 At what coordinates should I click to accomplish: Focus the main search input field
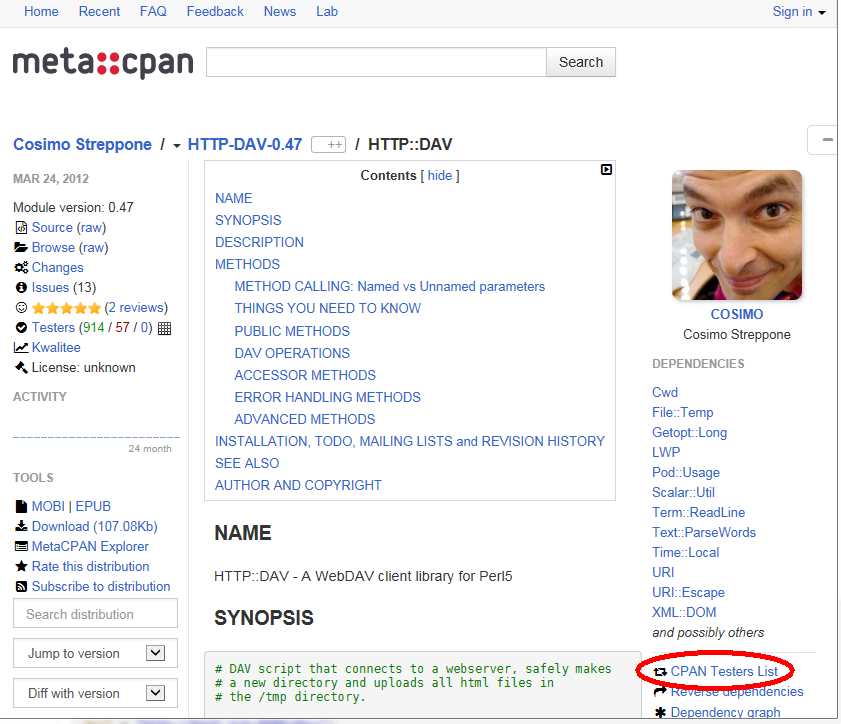[x=377, y=62]
